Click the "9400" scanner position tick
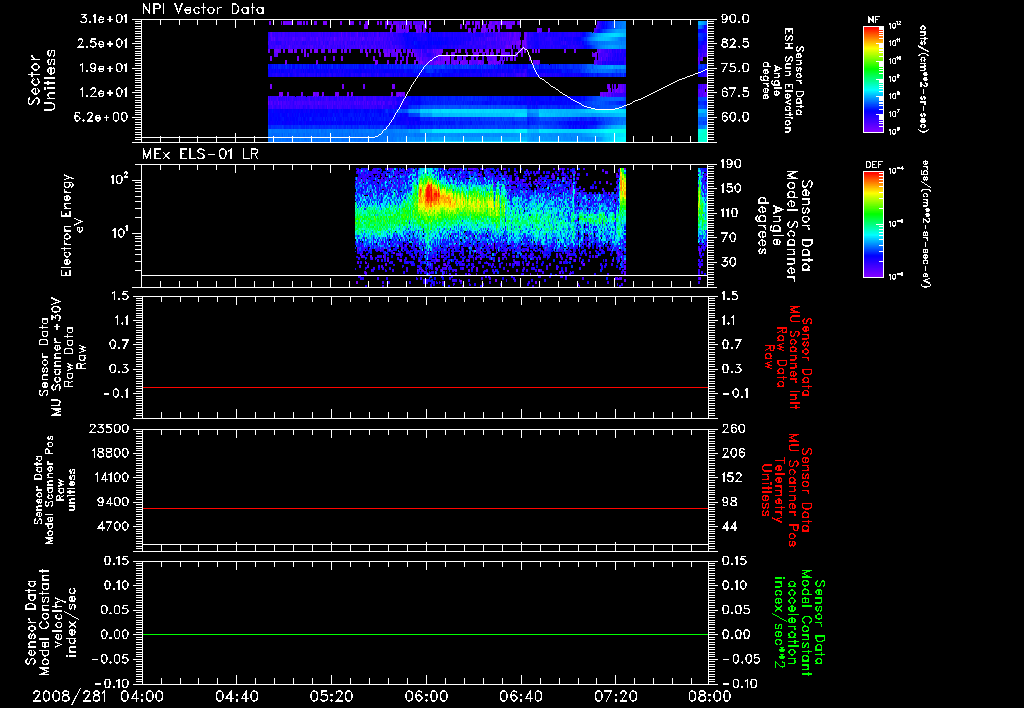 click(112, 502)
